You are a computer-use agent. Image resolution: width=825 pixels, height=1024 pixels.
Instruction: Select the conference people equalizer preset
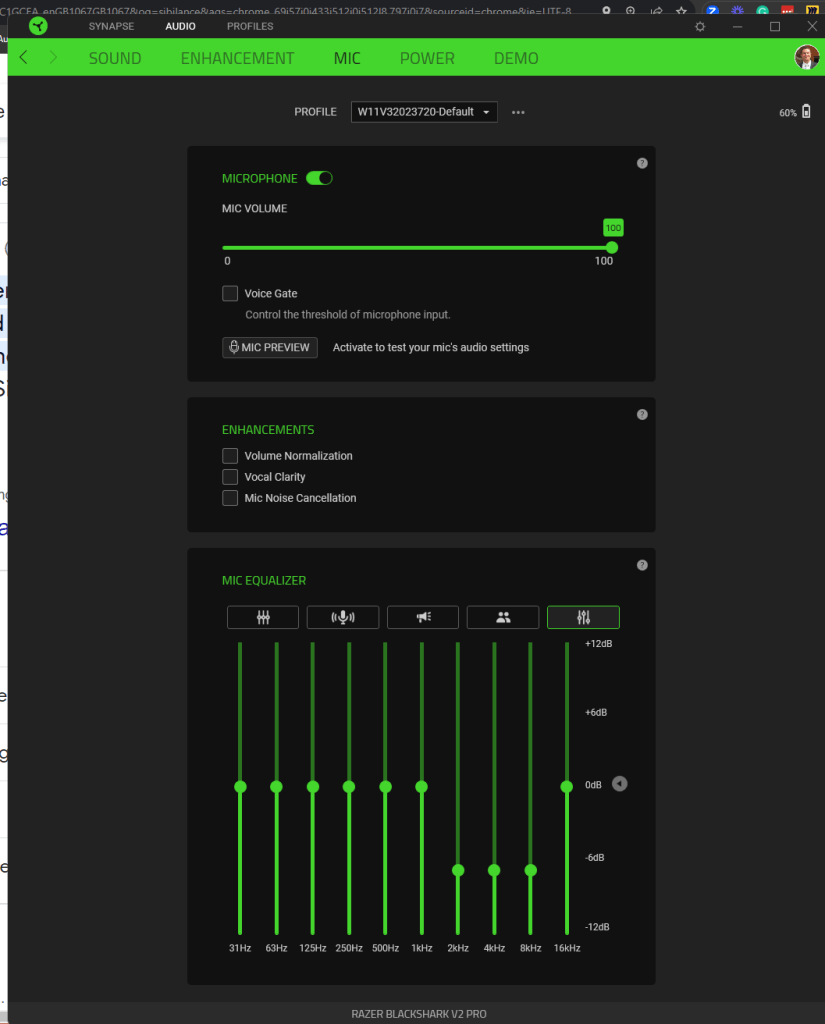(503, 617)
